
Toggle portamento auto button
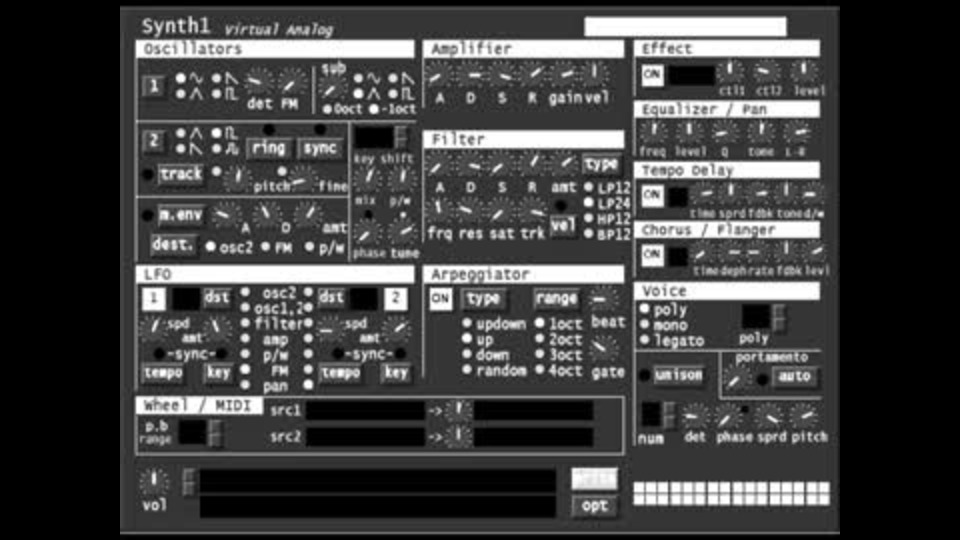click(x=795, y=376)
